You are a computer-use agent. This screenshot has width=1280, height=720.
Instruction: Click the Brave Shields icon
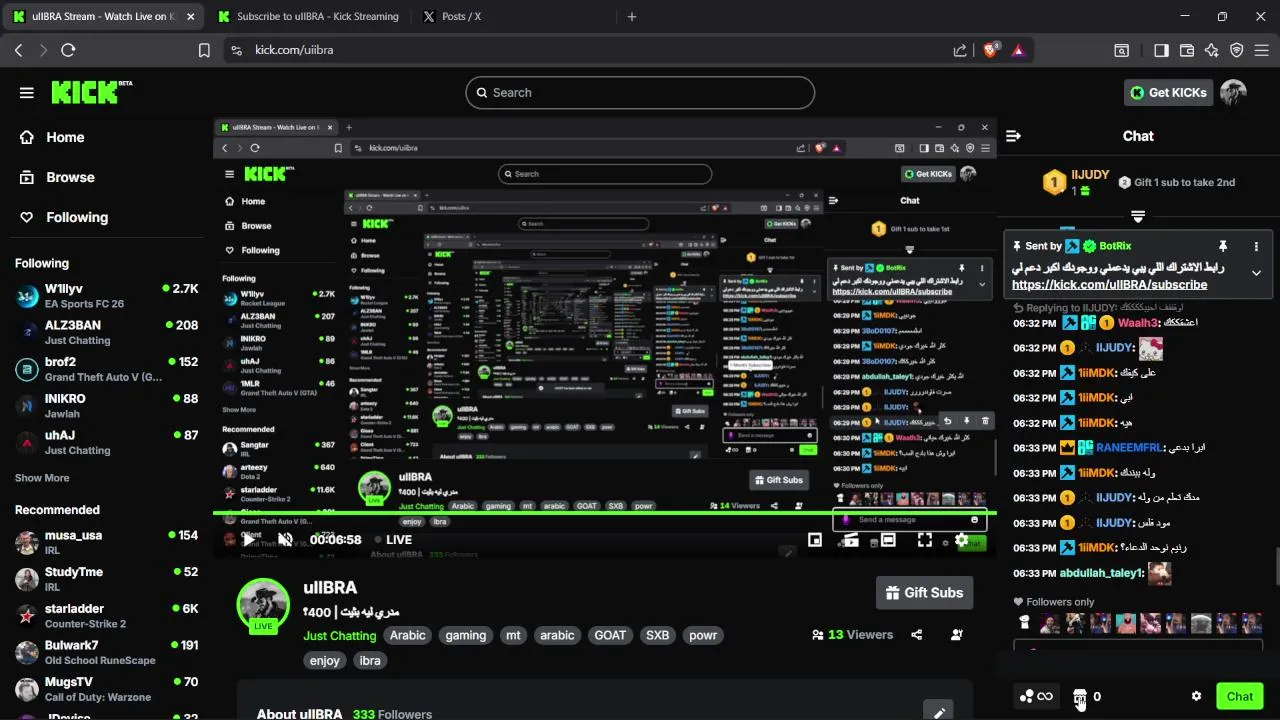[x=991, y=50]
